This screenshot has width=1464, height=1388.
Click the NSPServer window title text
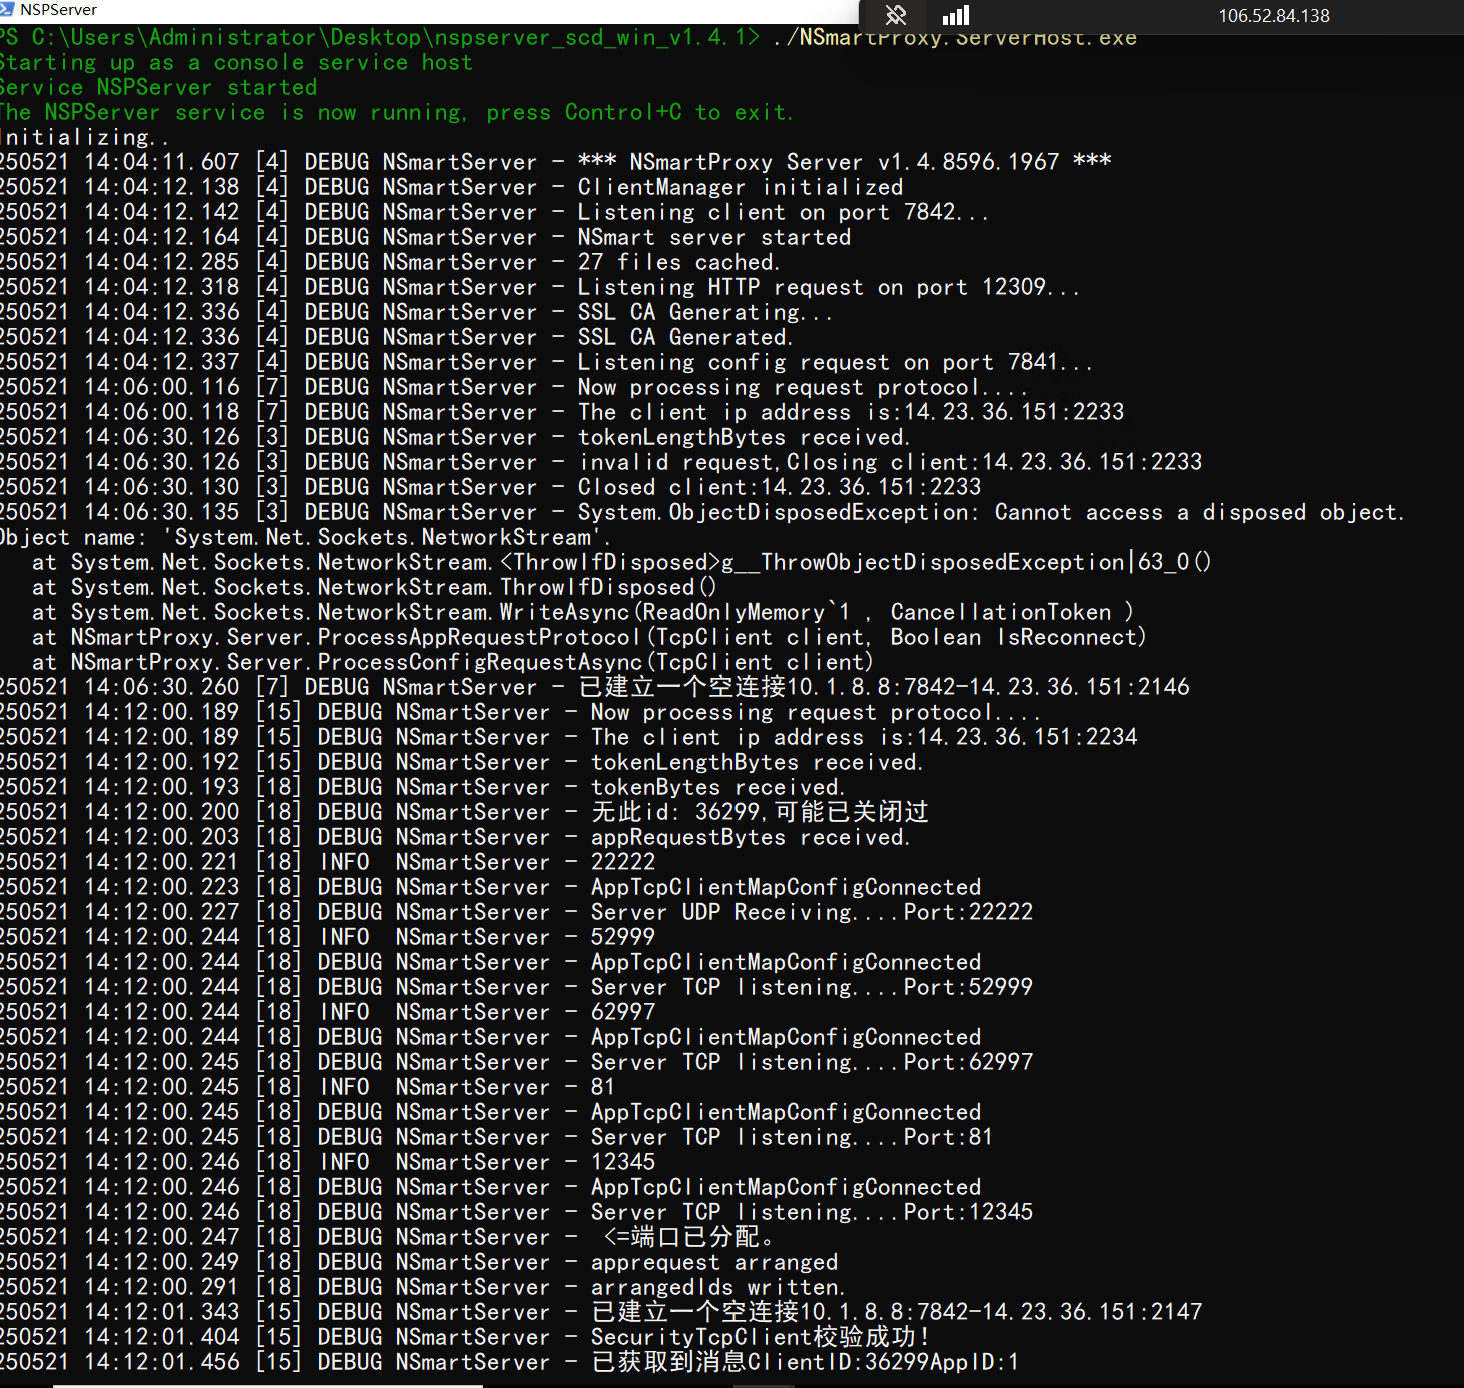(x=58, y=10)
